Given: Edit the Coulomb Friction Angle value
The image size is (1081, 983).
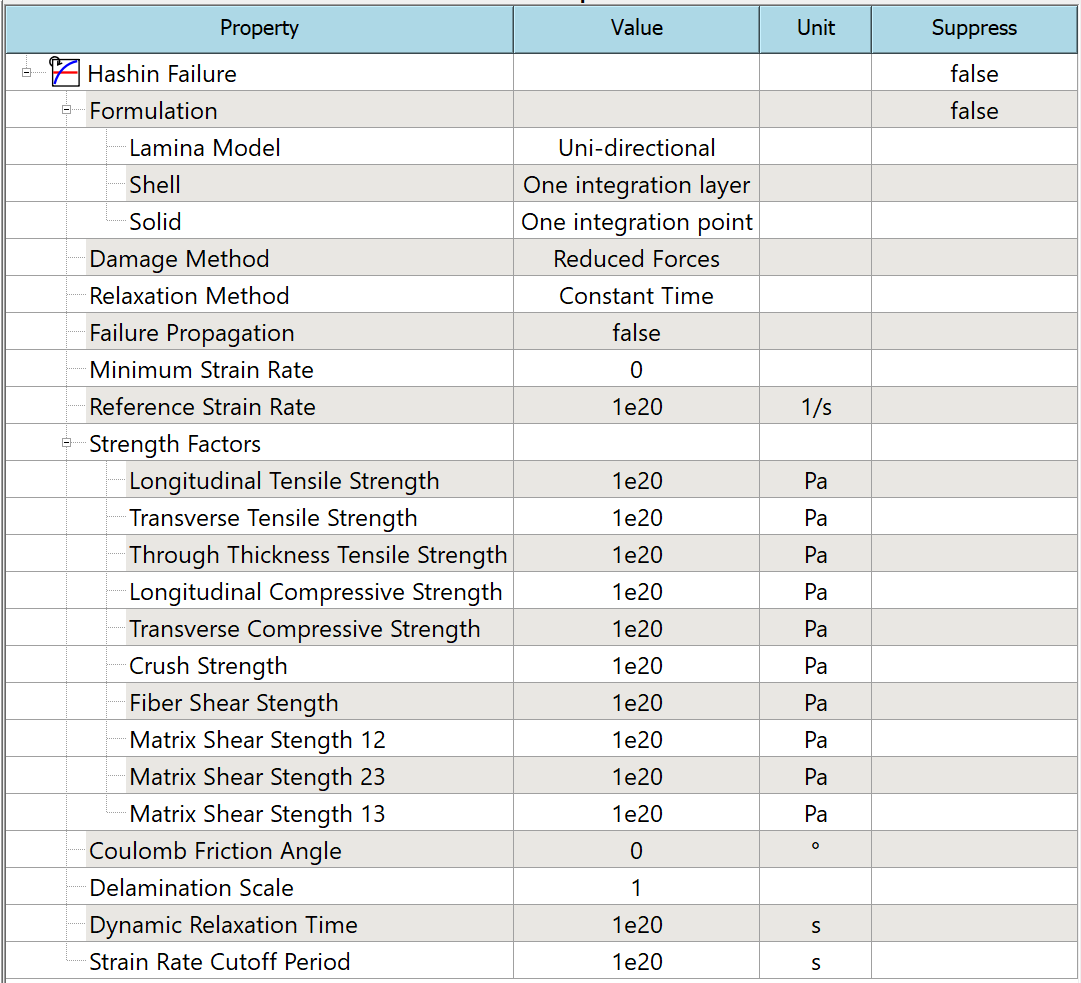Looking at the screenshot, I should click(x=636, y=849).
